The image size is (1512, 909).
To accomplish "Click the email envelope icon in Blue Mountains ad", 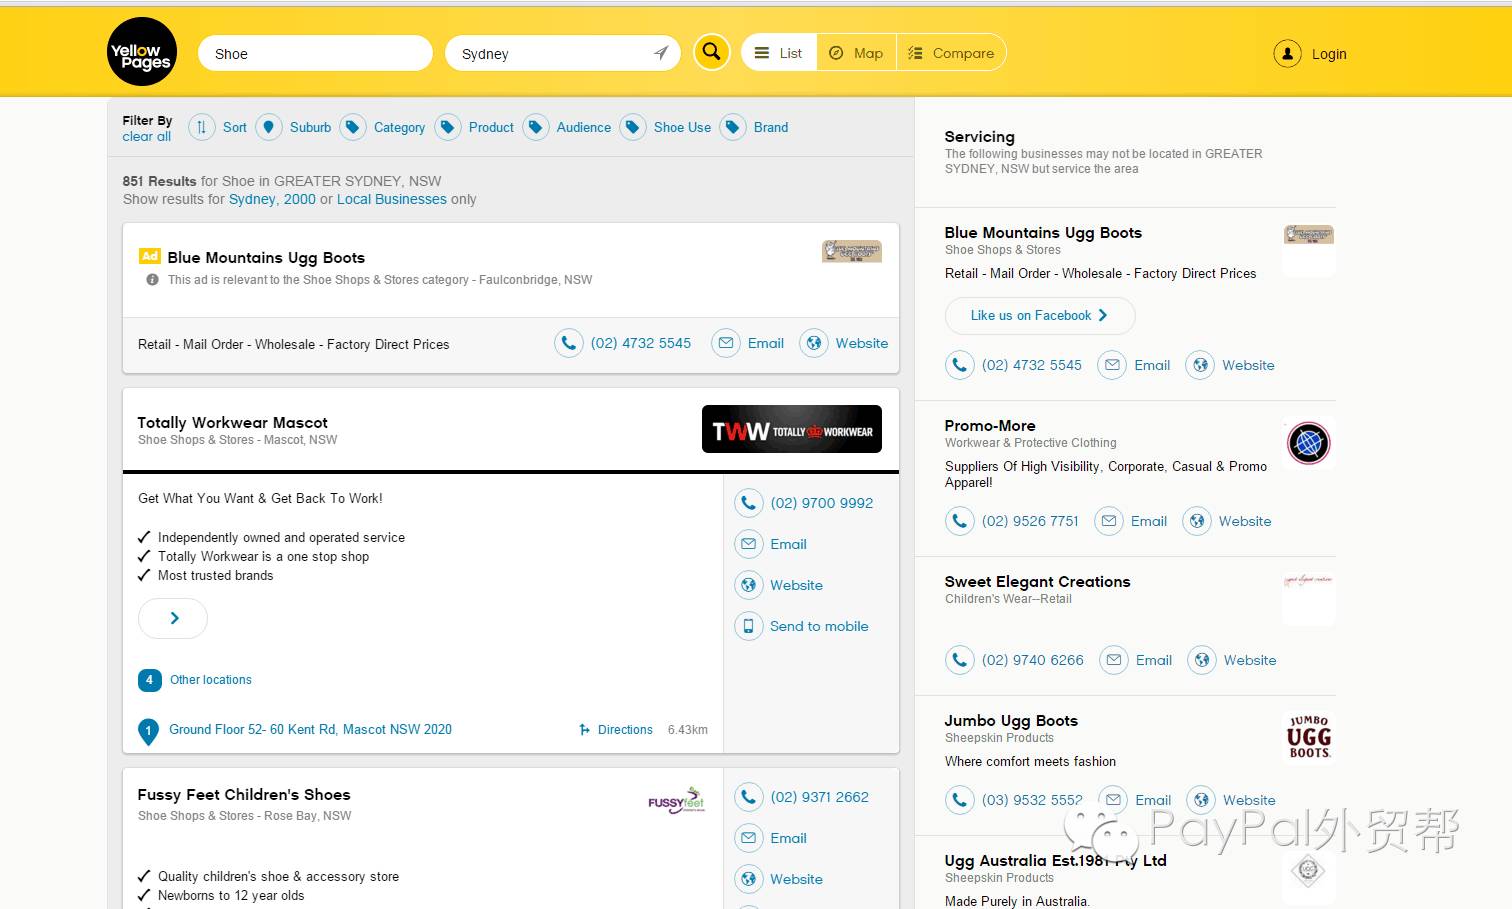I will (726, 343).
